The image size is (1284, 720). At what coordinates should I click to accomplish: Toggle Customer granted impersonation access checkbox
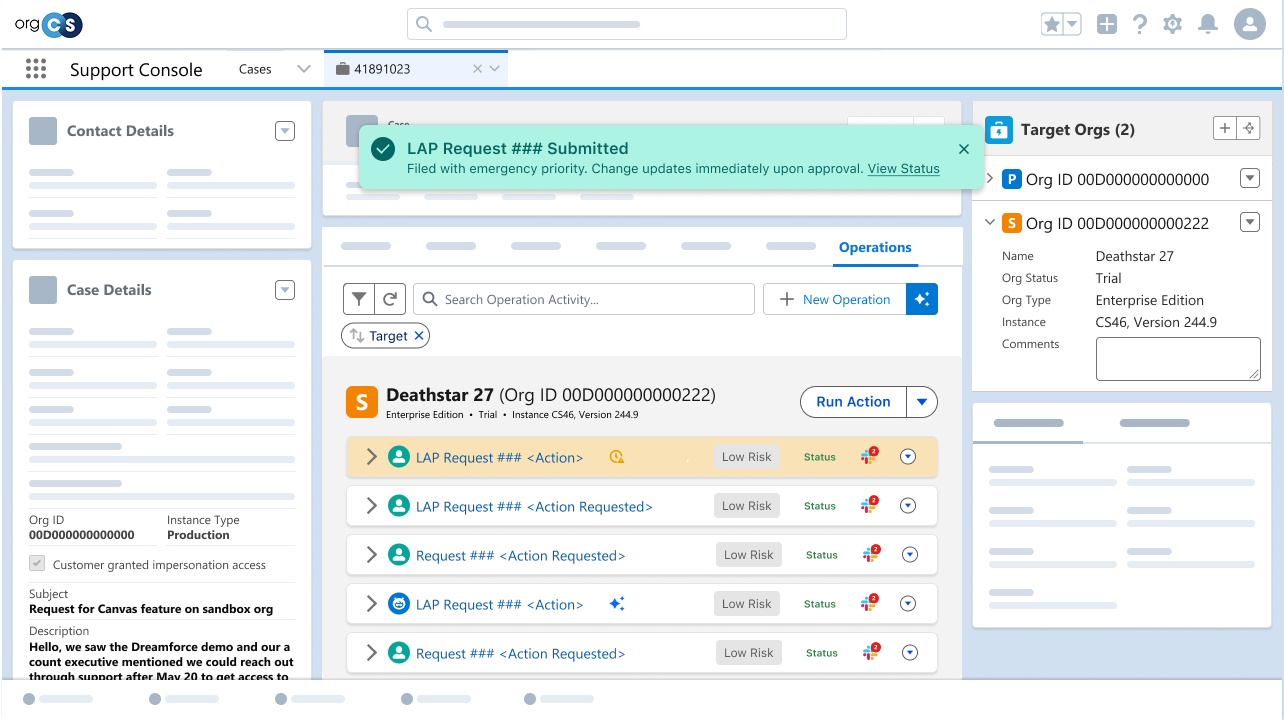click(37, 565)
